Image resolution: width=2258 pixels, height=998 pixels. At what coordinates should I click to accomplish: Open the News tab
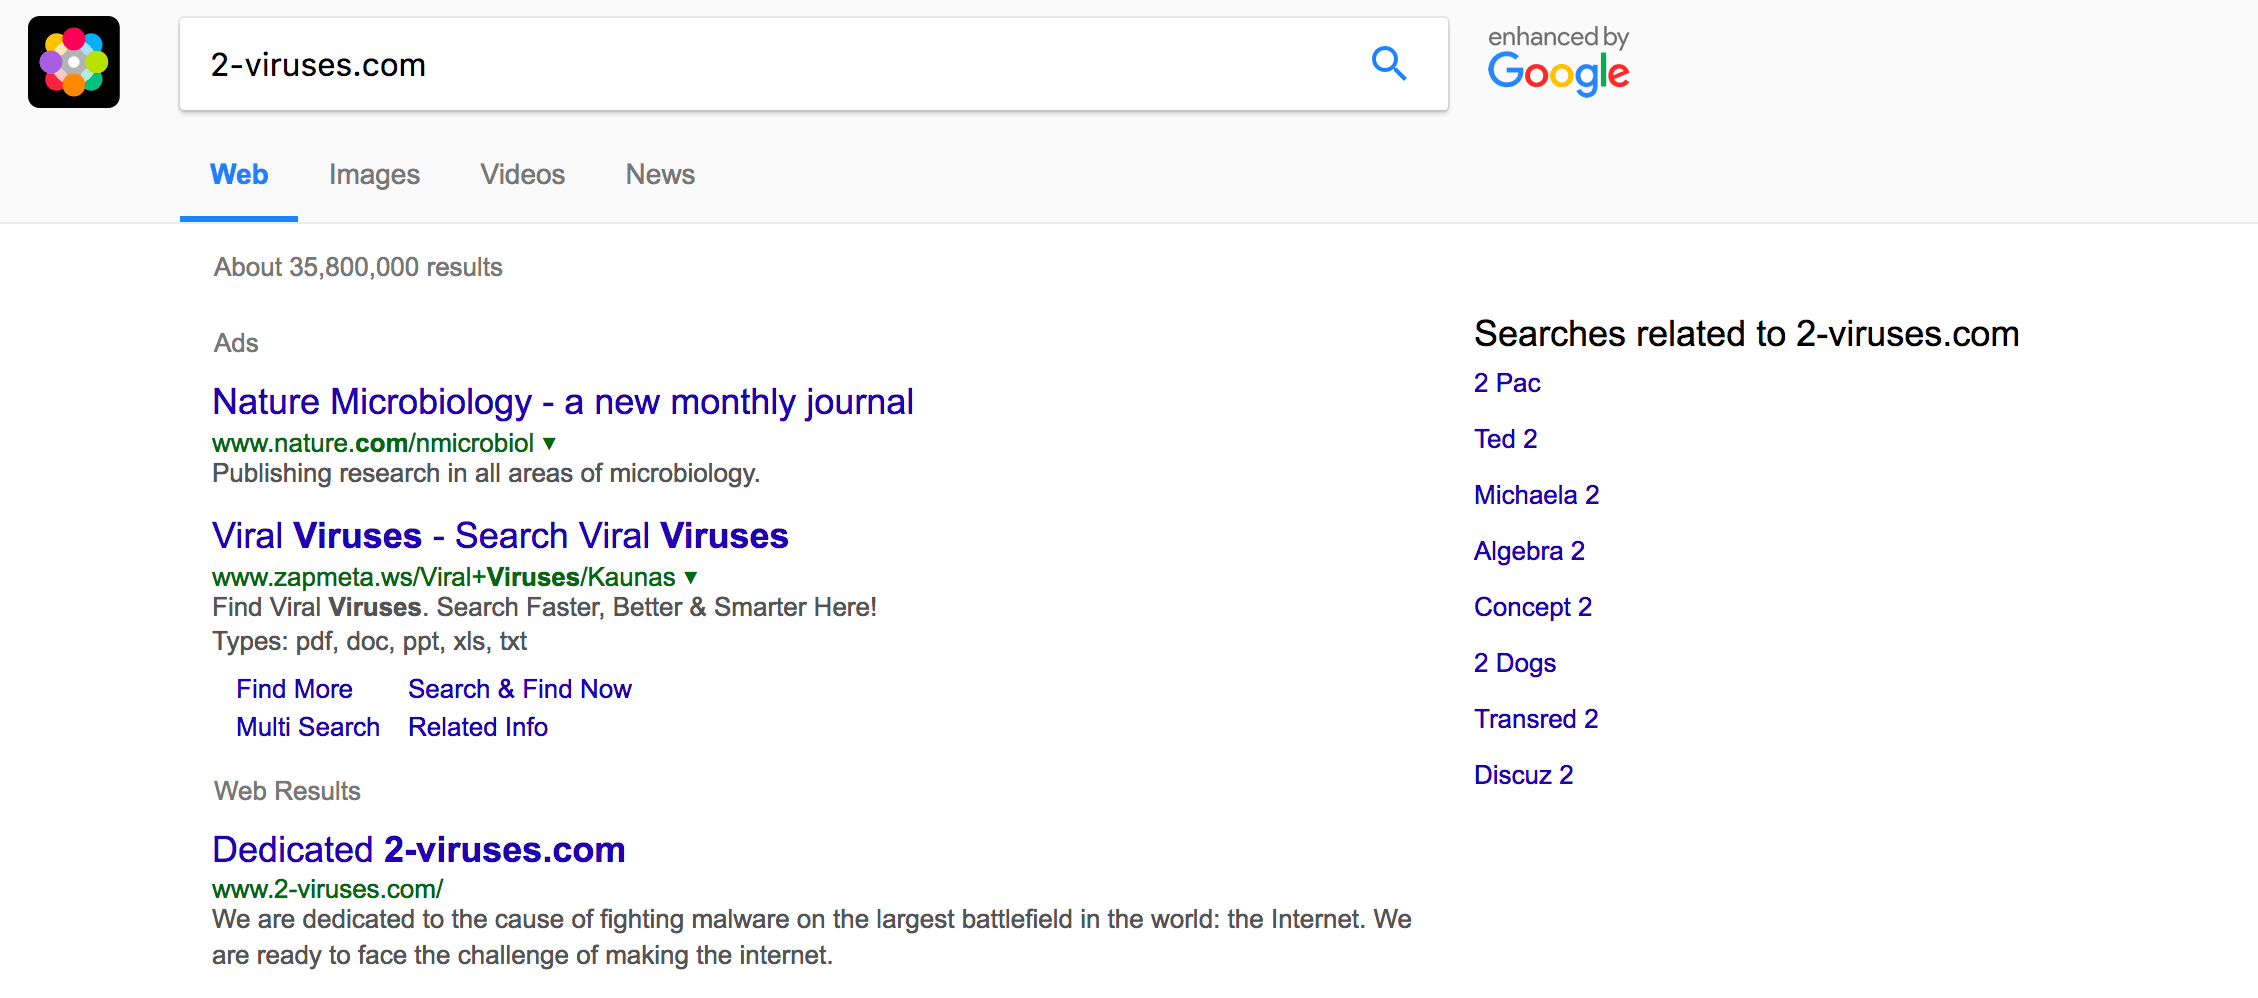coord(660,175)
